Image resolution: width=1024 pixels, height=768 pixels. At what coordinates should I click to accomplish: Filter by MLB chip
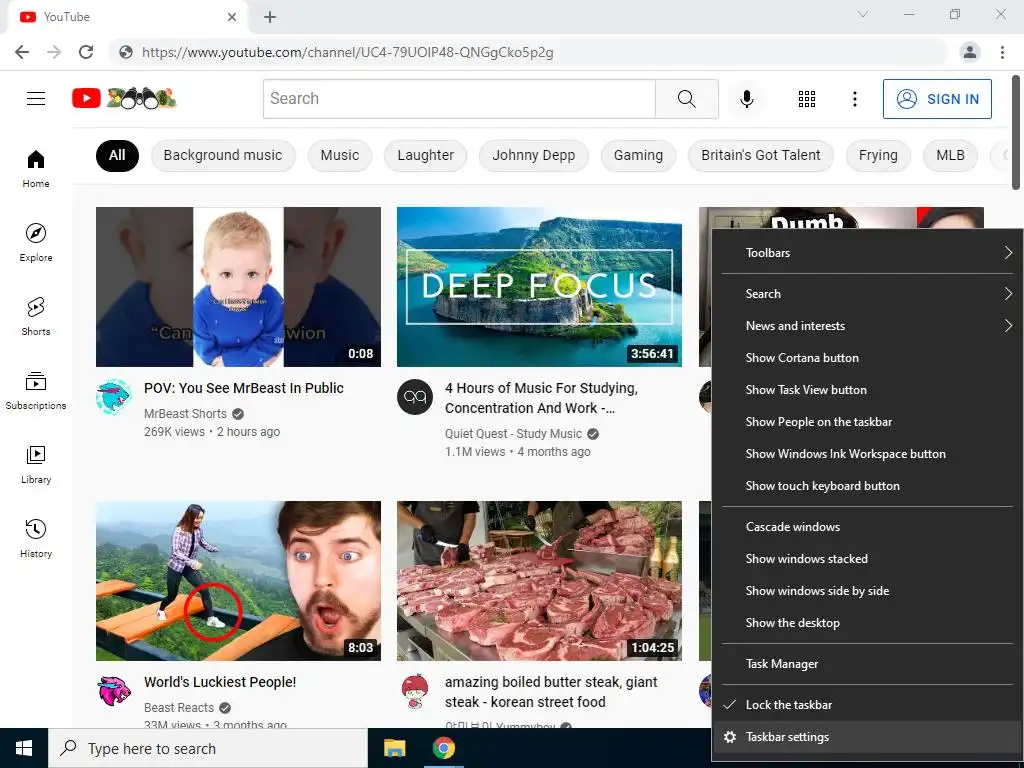(950, 155)
